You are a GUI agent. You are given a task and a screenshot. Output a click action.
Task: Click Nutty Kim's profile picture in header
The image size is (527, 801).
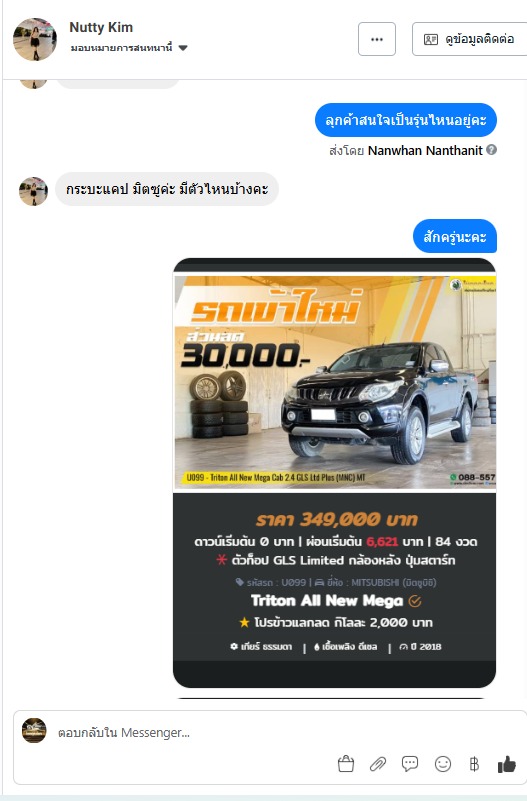click(35, 39)
